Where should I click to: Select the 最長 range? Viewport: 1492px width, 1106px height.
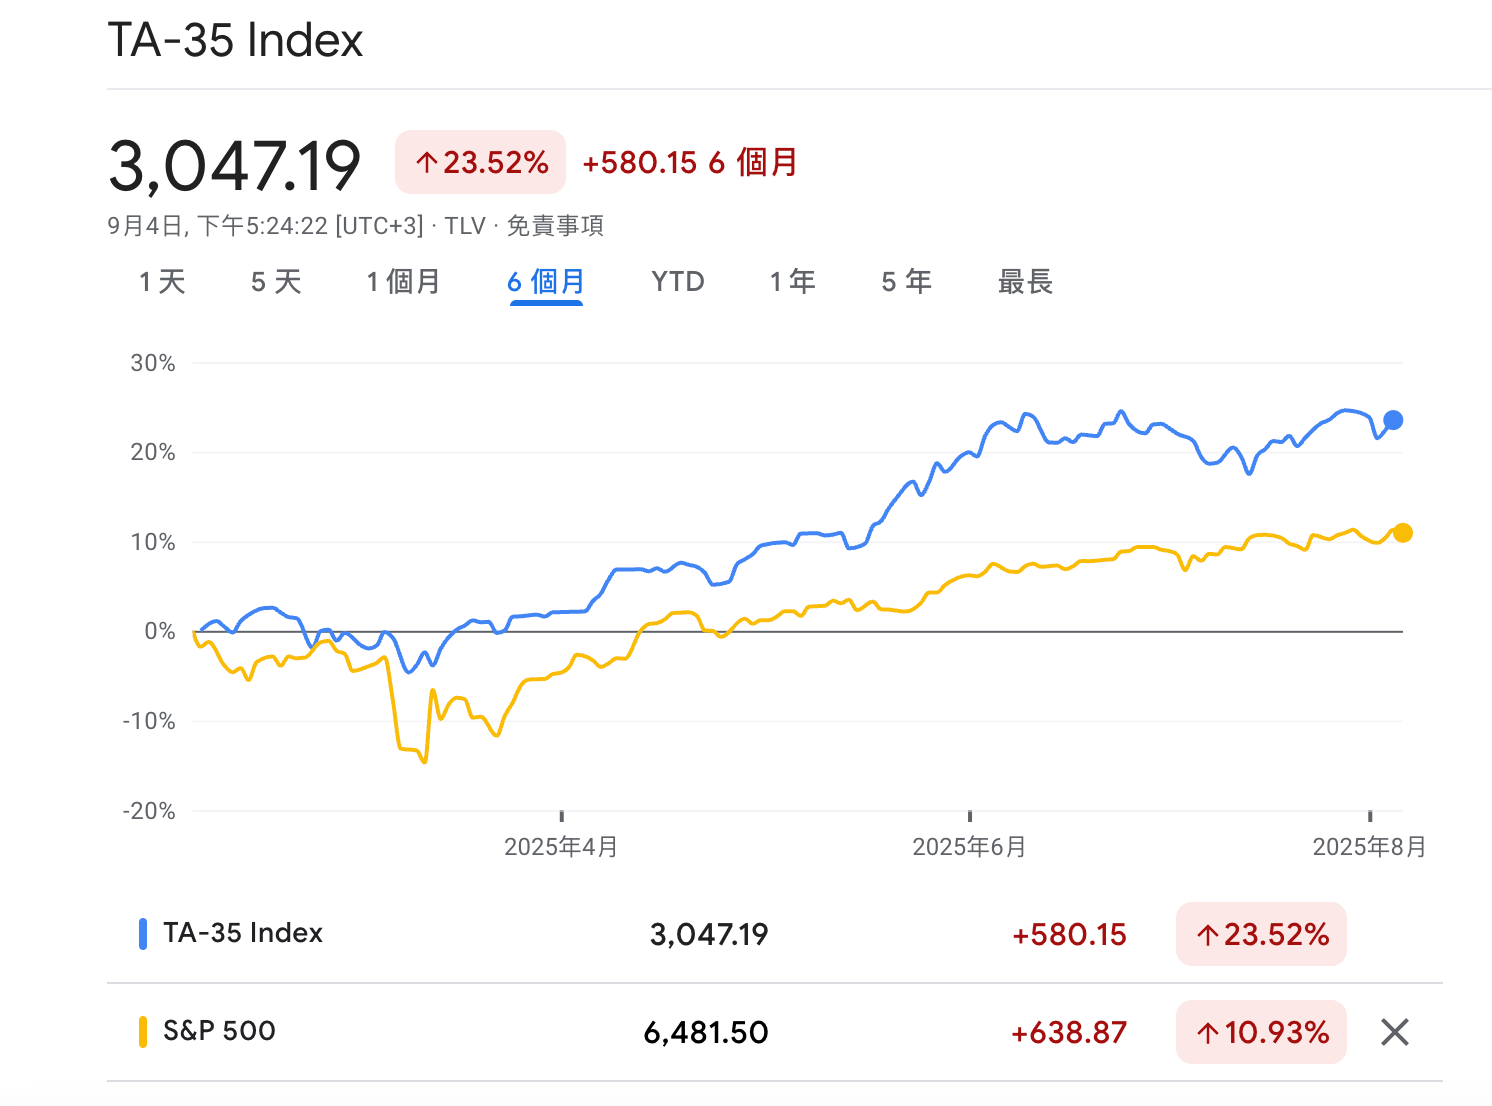pyautogui.click(x=1024, y=282)
